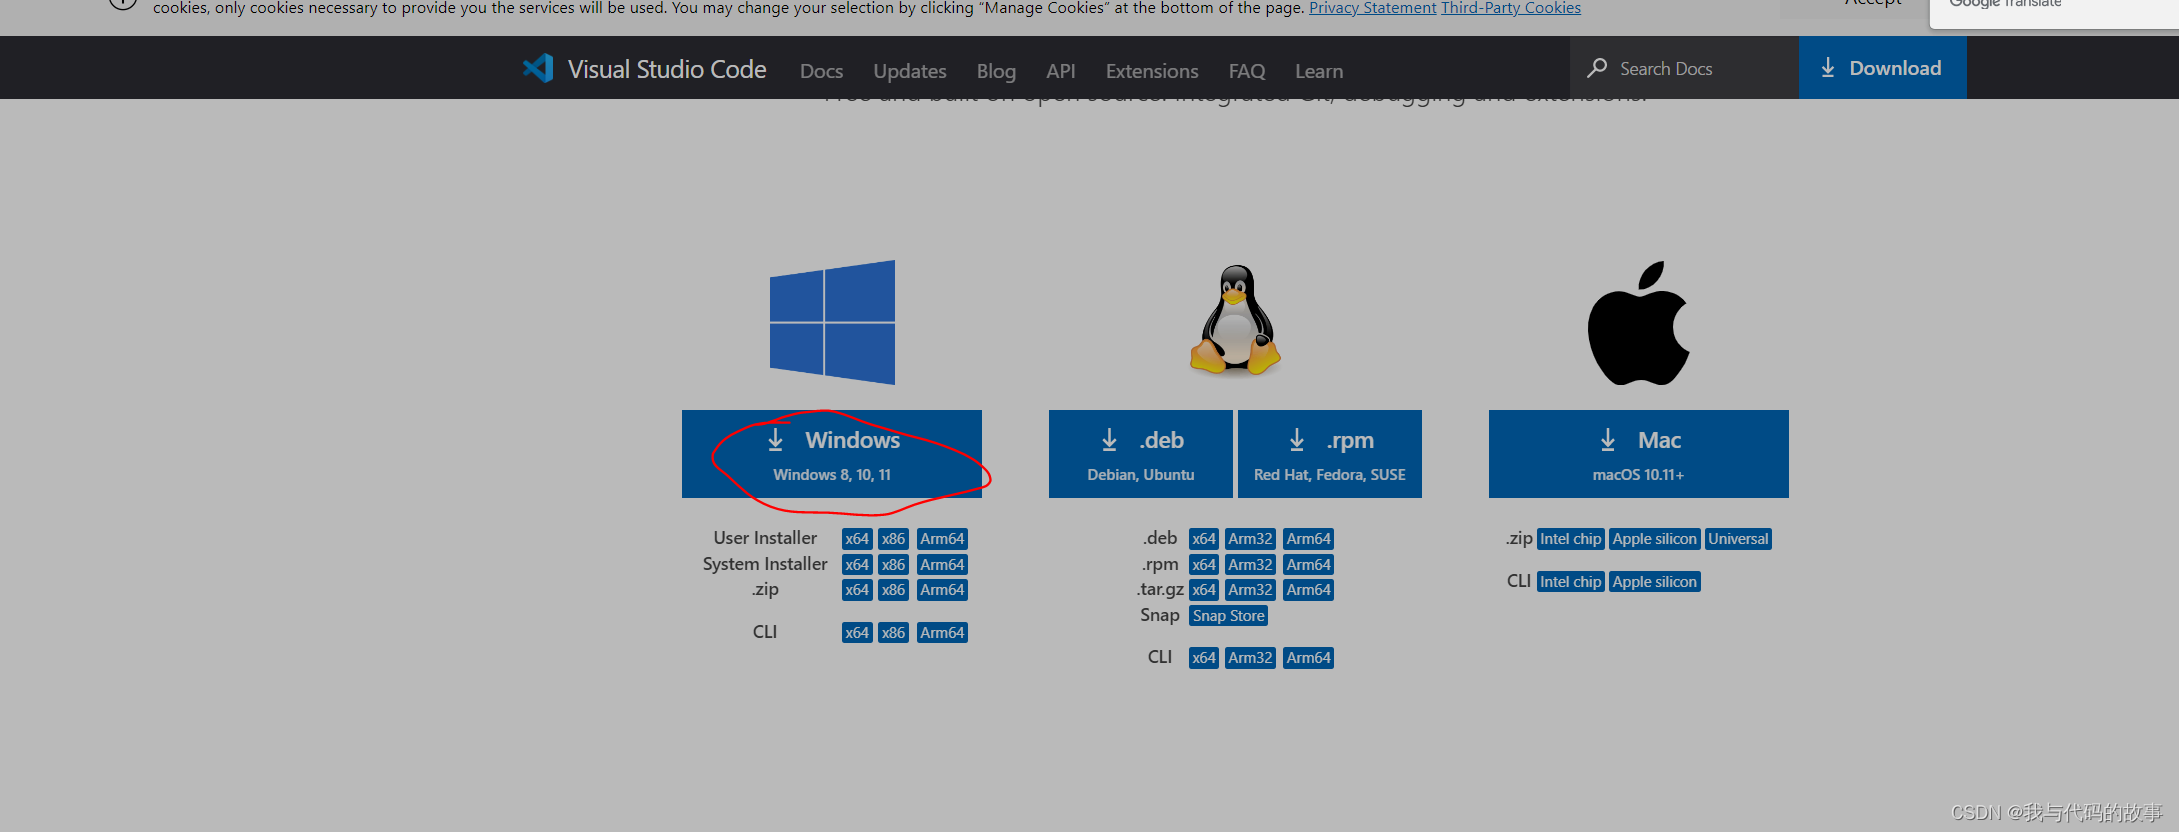Select x64 for Linux CLI
Image resolution: width=2179 pixels, height=832 pixels.
click(1204, 658)
